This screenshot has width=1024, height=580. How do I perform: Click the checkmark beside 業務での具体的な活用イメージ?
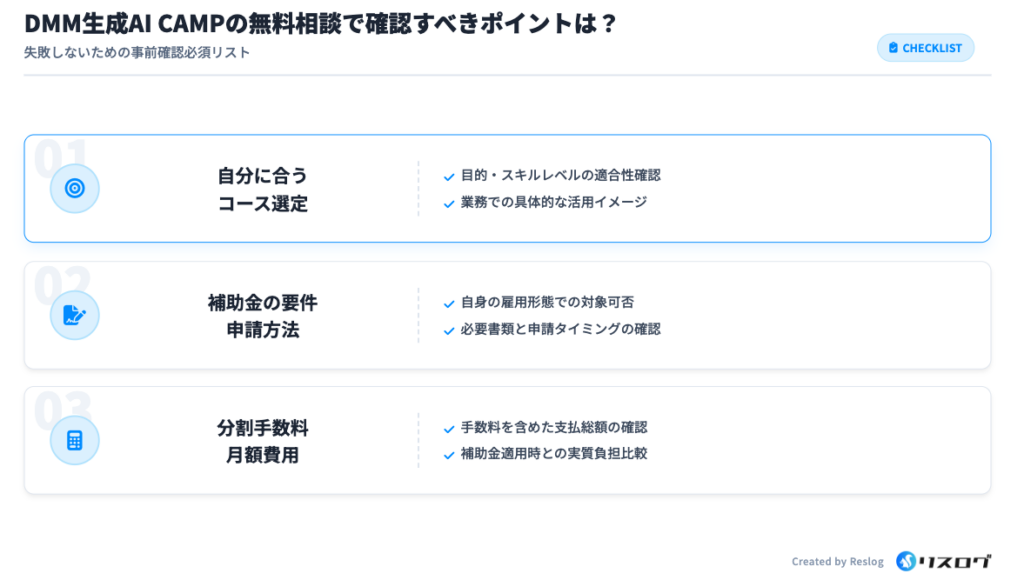pos(449,203)
